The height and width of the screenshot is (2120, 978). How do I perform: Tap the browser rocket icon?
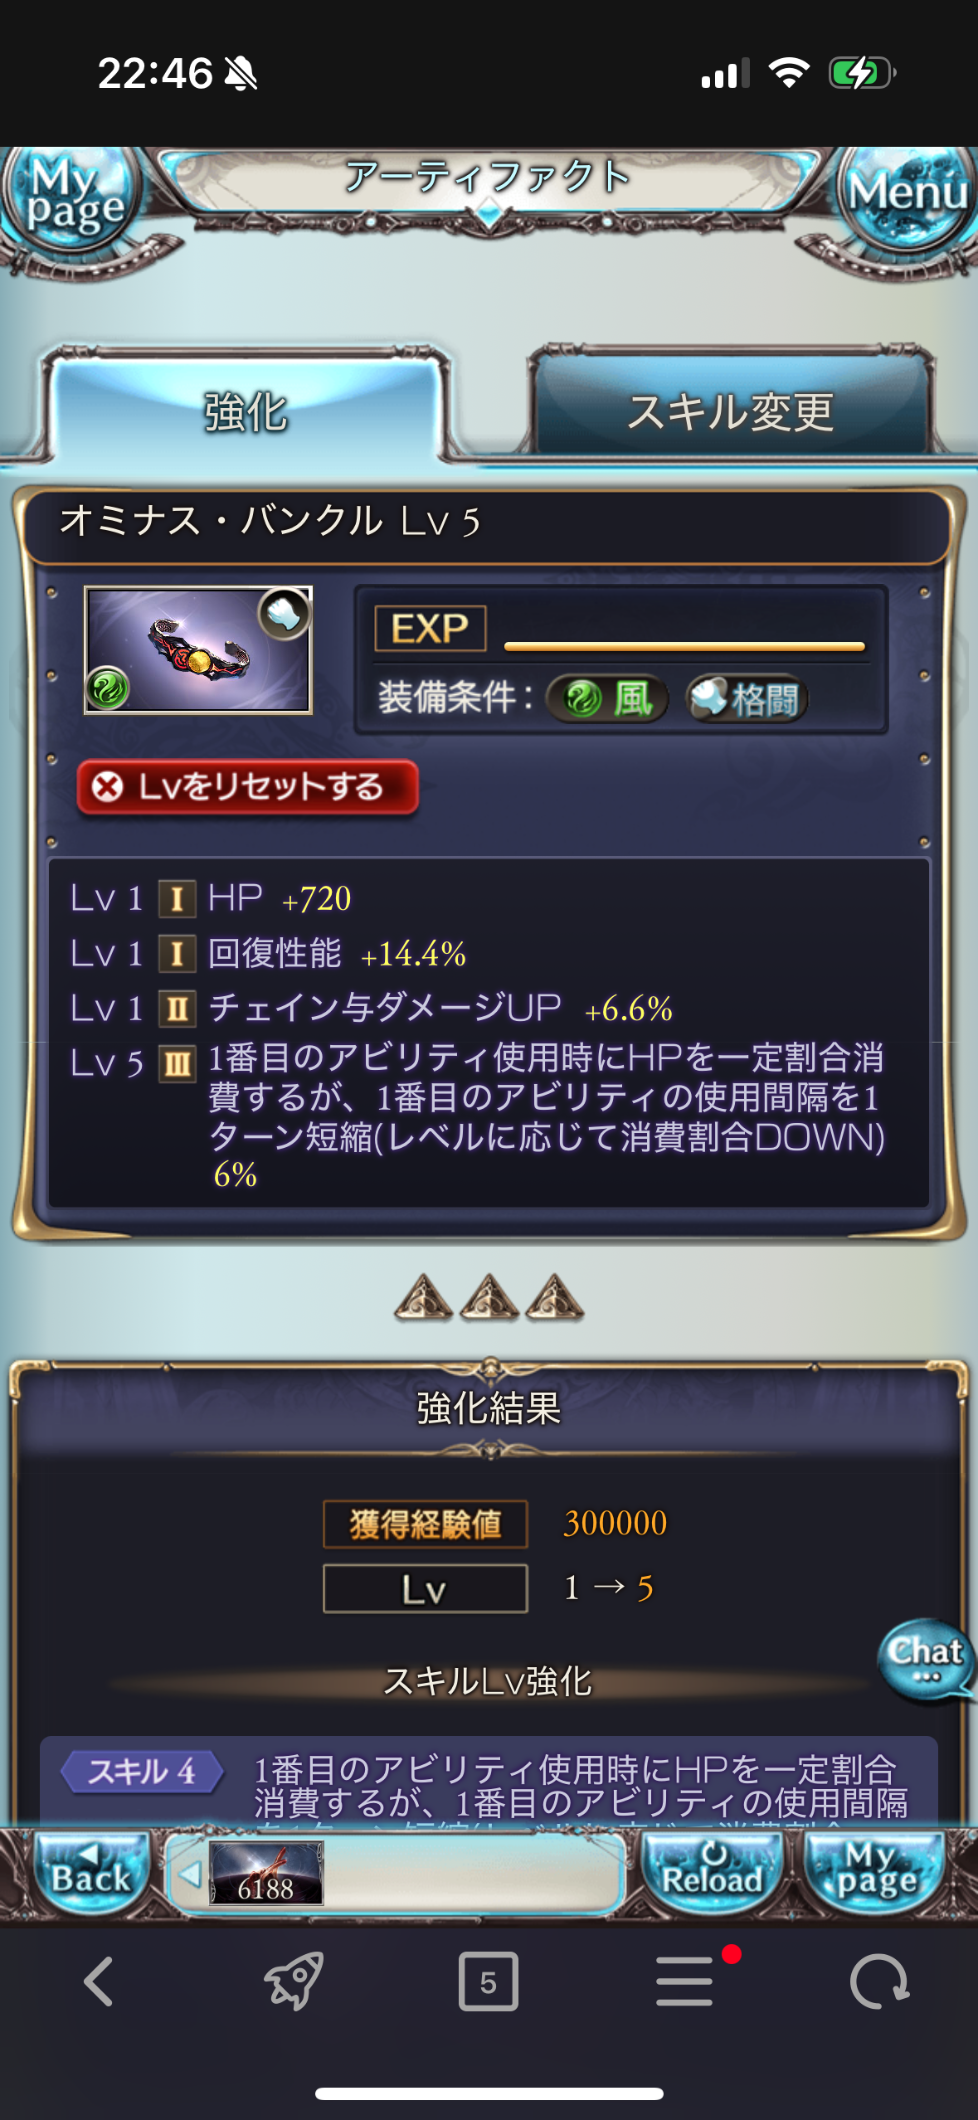click(293, 1981)
